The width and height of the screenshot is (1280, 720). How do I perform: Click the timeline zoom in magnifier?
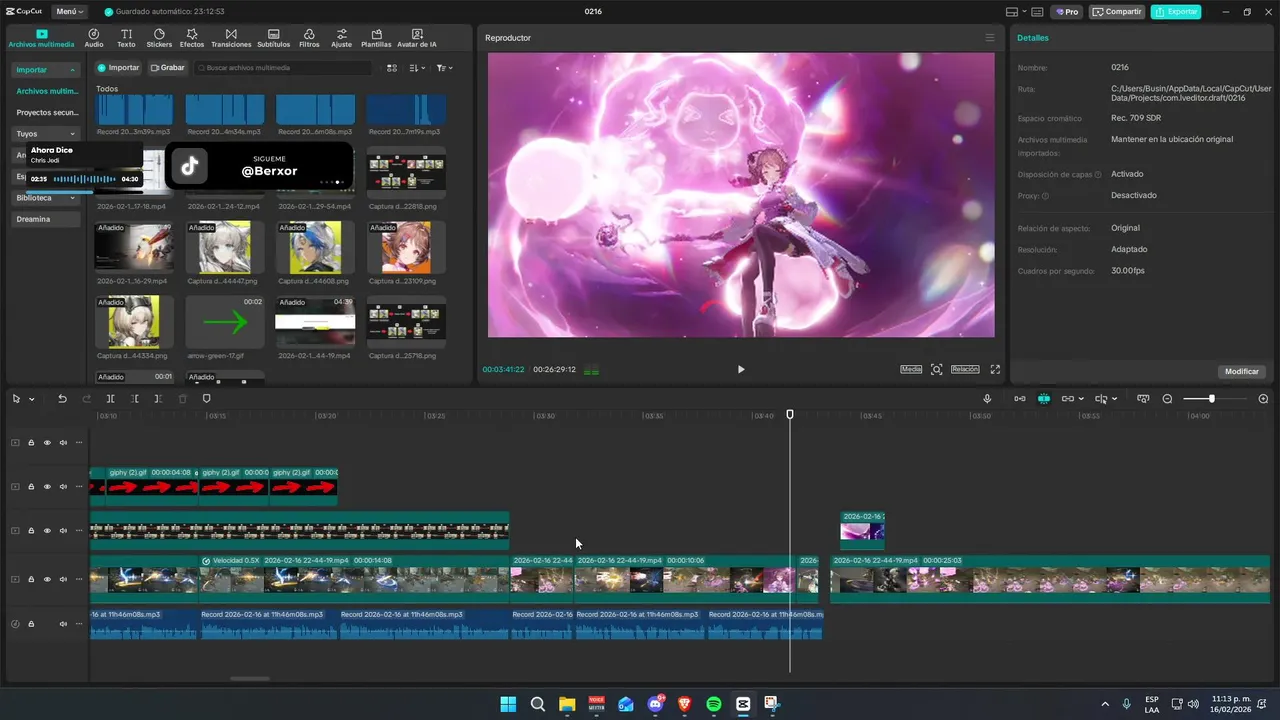point(1263,399)
